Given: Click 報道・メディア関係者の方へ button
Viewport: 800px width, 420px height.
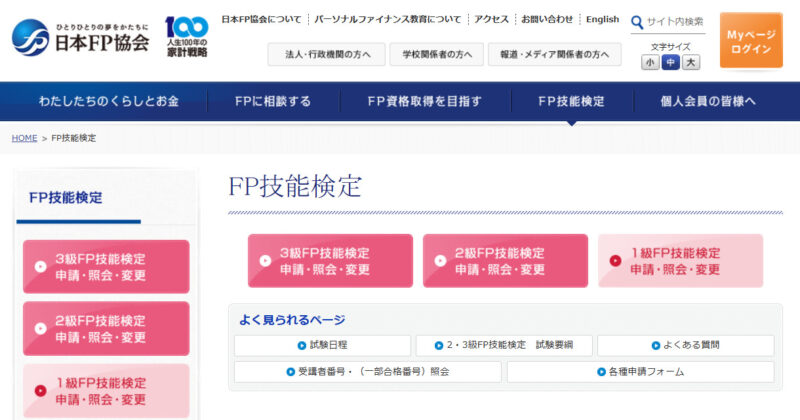Looking at the screenshot, I should tap(555, 55).
